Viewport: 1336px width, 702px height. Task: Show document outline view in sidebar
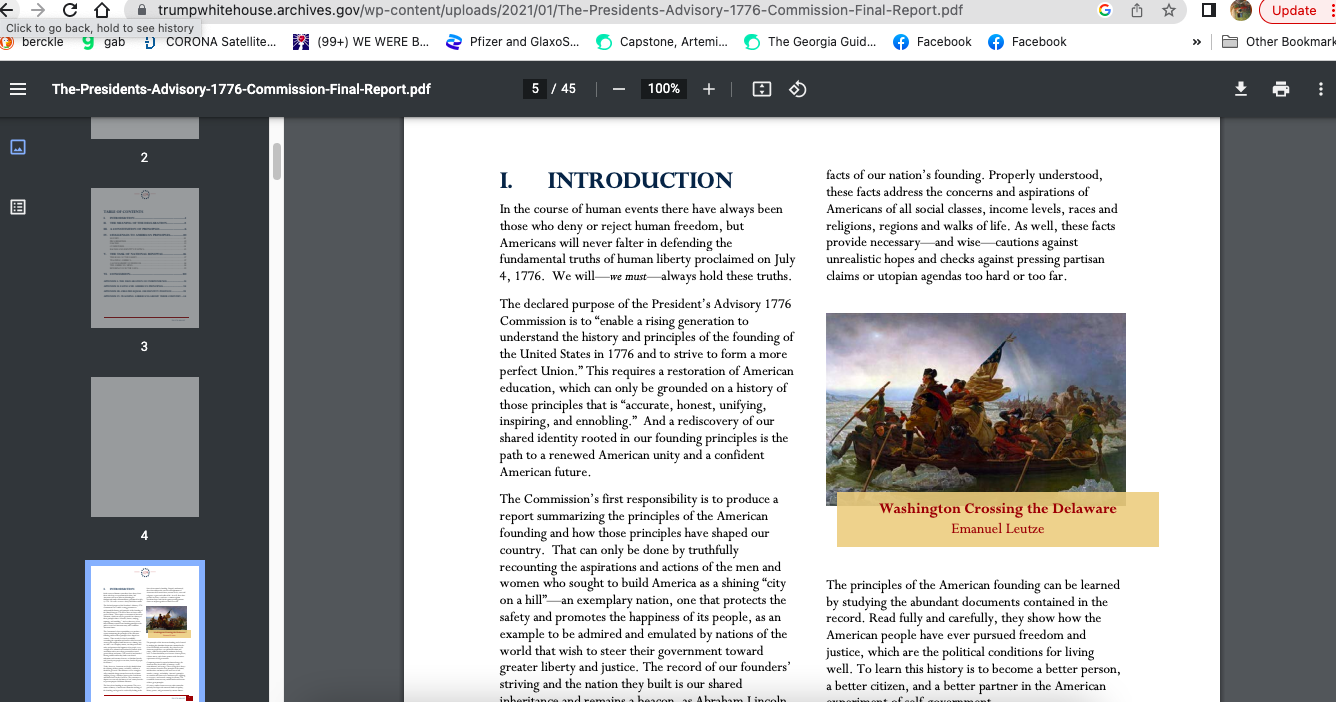pos(18,207)
